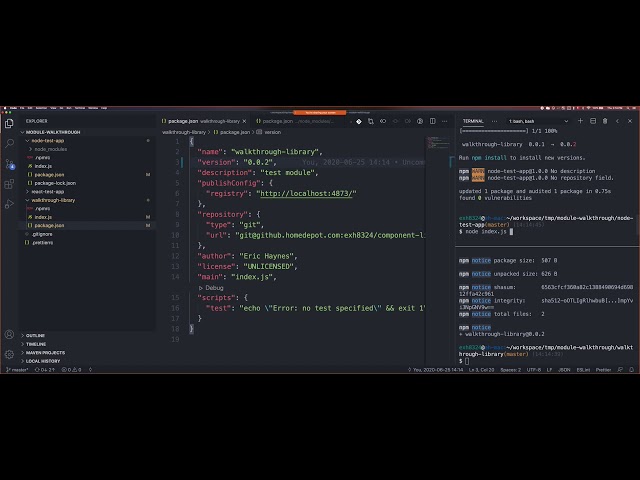The width and height of the screenshot is (640, 480).
Task: Click the feedback icon in status bar
Action: [620, 370]
